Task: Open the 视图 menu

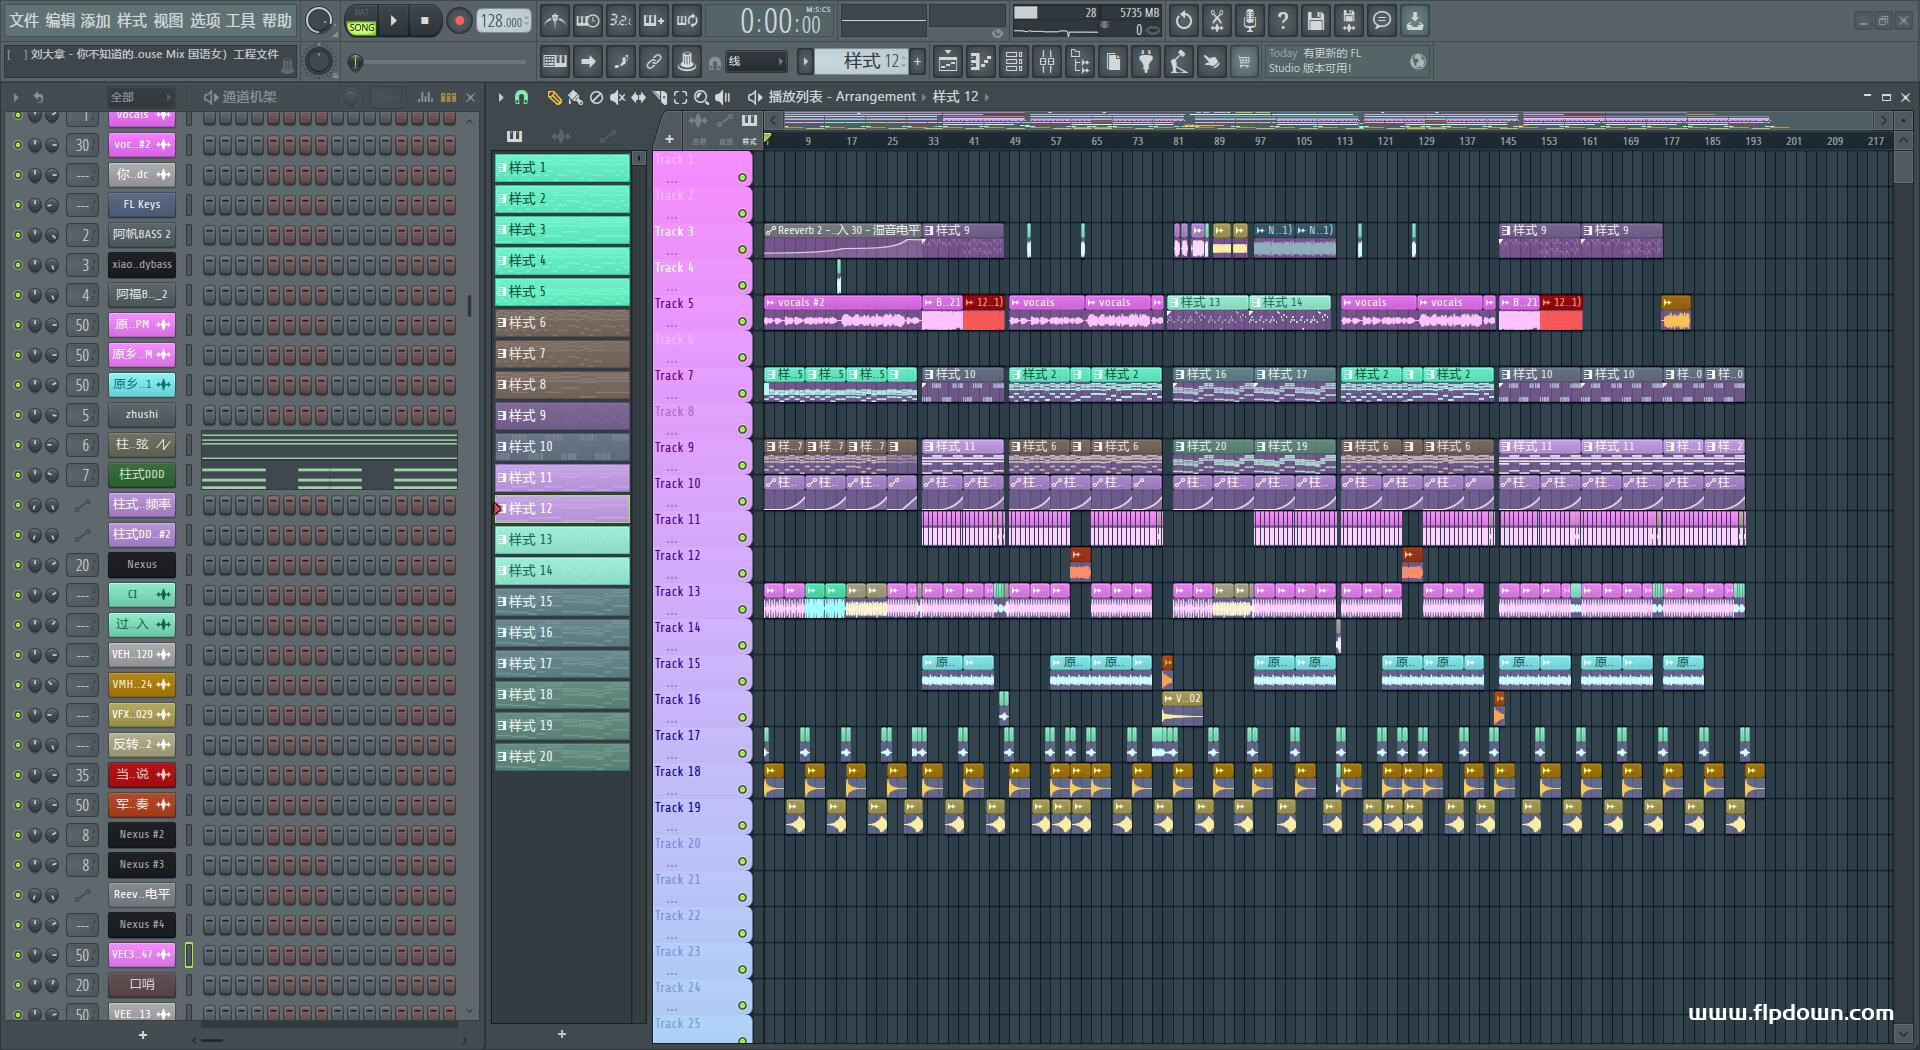Action: click(168, 20)
